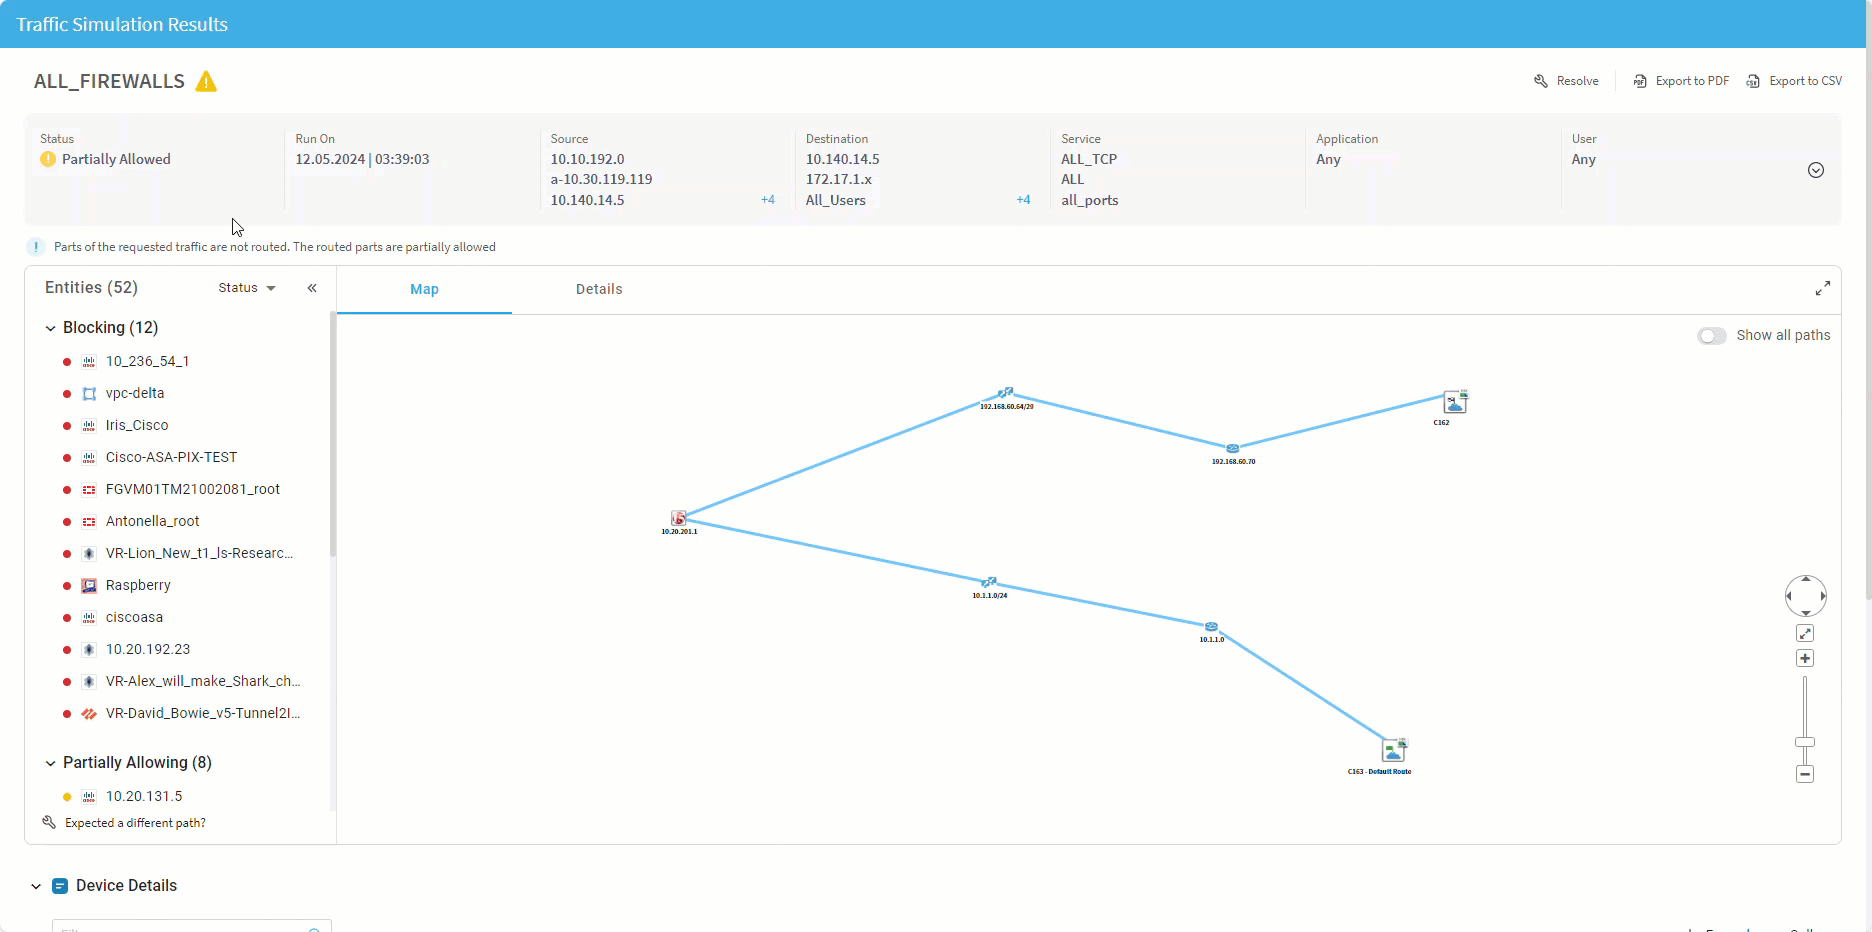Viewport: 1872px width, 932px height.
Task: Switch to the Details tab
Action: pyautogui.click(x=599, y=289)
